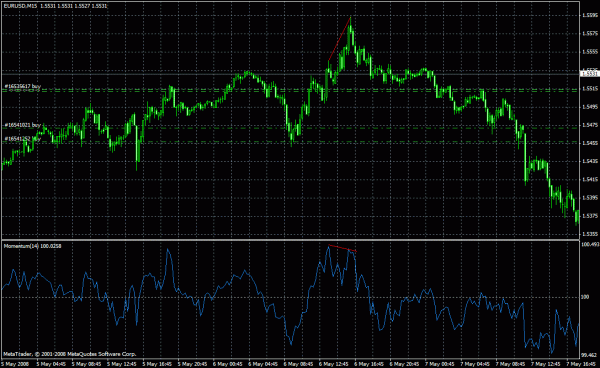Click the '6 May 00:45' time axis label
The width and height of the screenshot is (600, 368).
pyautogui.click(x=228, y=364)
